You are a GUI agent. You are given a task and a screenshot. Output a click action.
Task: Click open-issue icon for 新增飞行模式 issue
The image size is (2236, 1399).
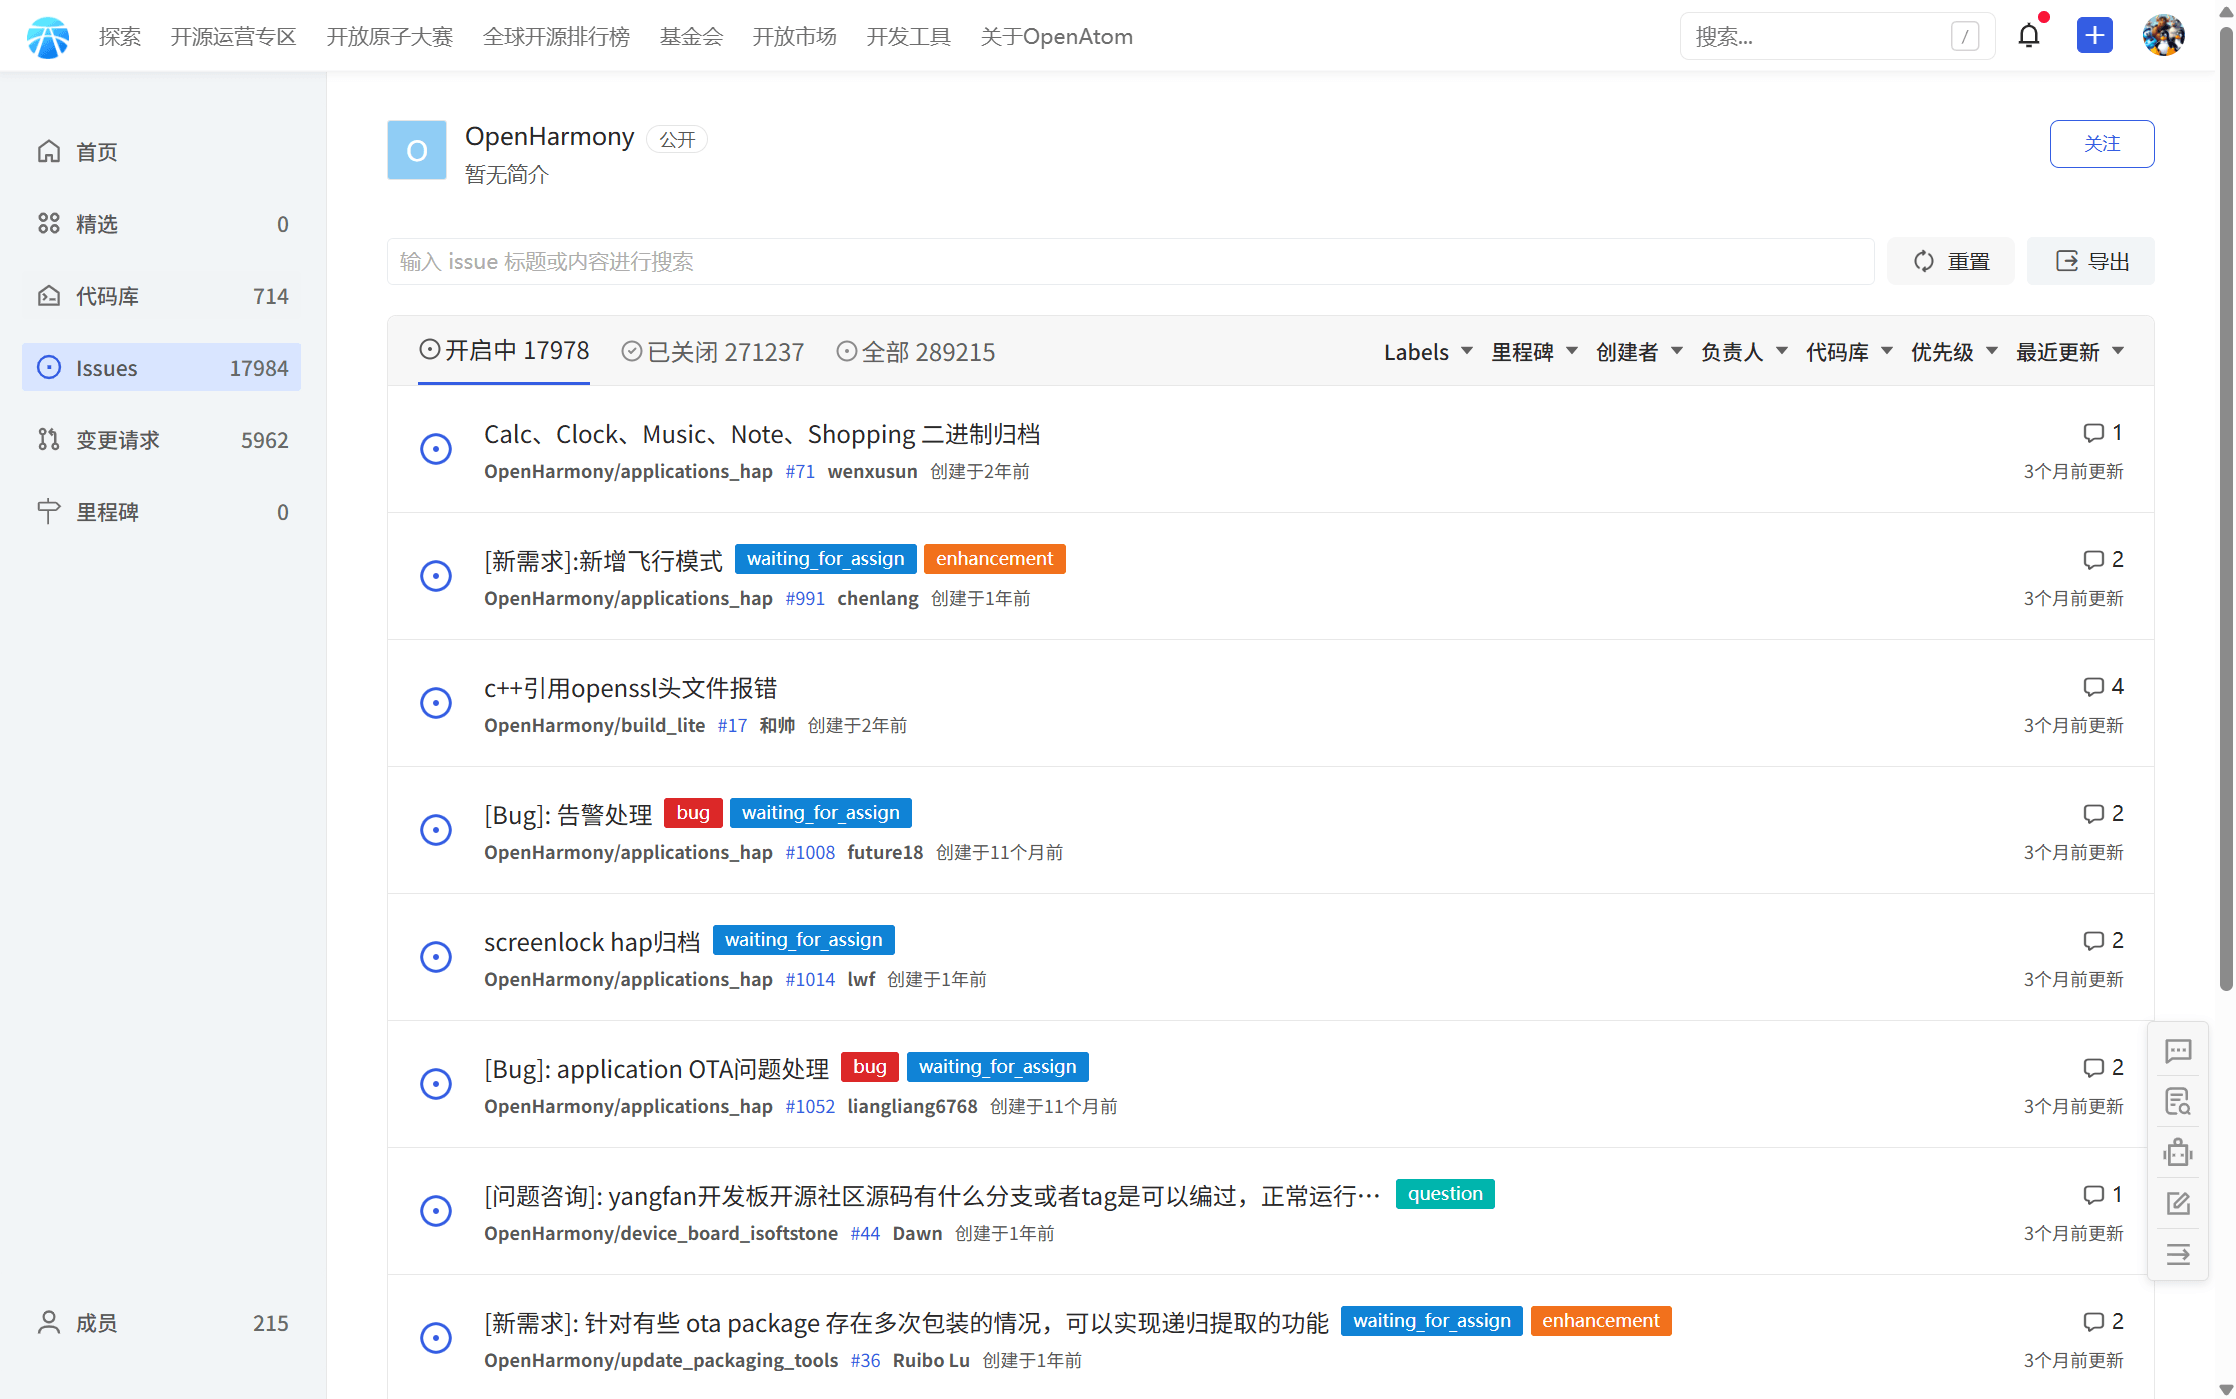click(436, 576)
